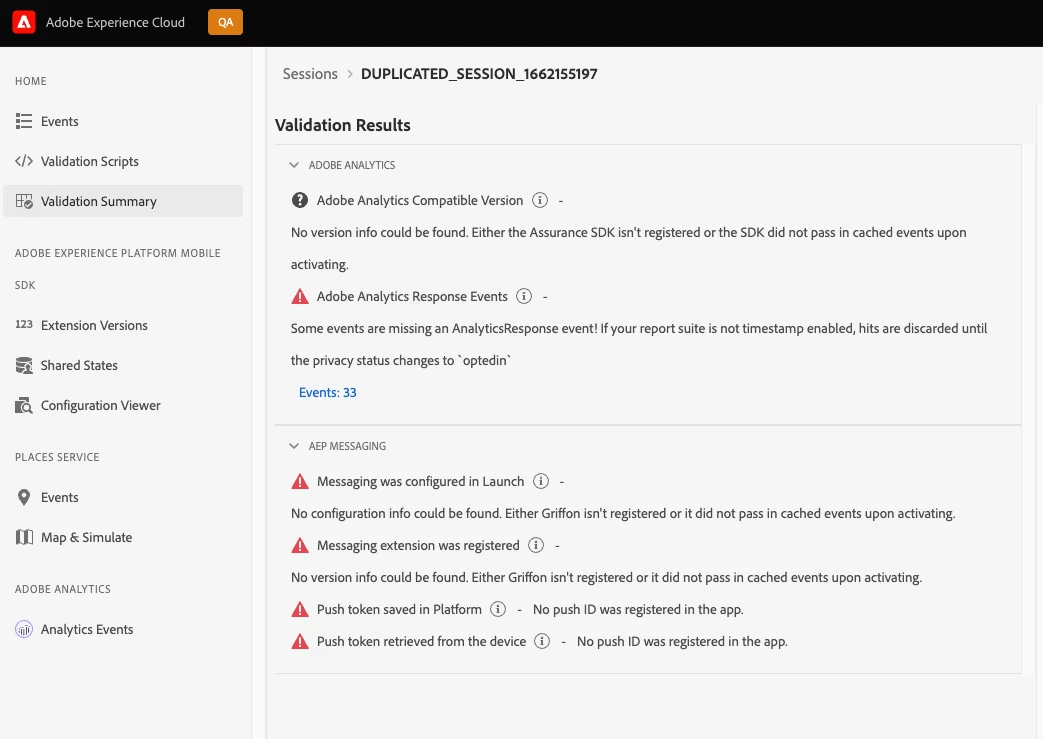Click the Extension Versions 123 icon
The height and width of the screenshot is (739, 1043).
click(24, 325)
